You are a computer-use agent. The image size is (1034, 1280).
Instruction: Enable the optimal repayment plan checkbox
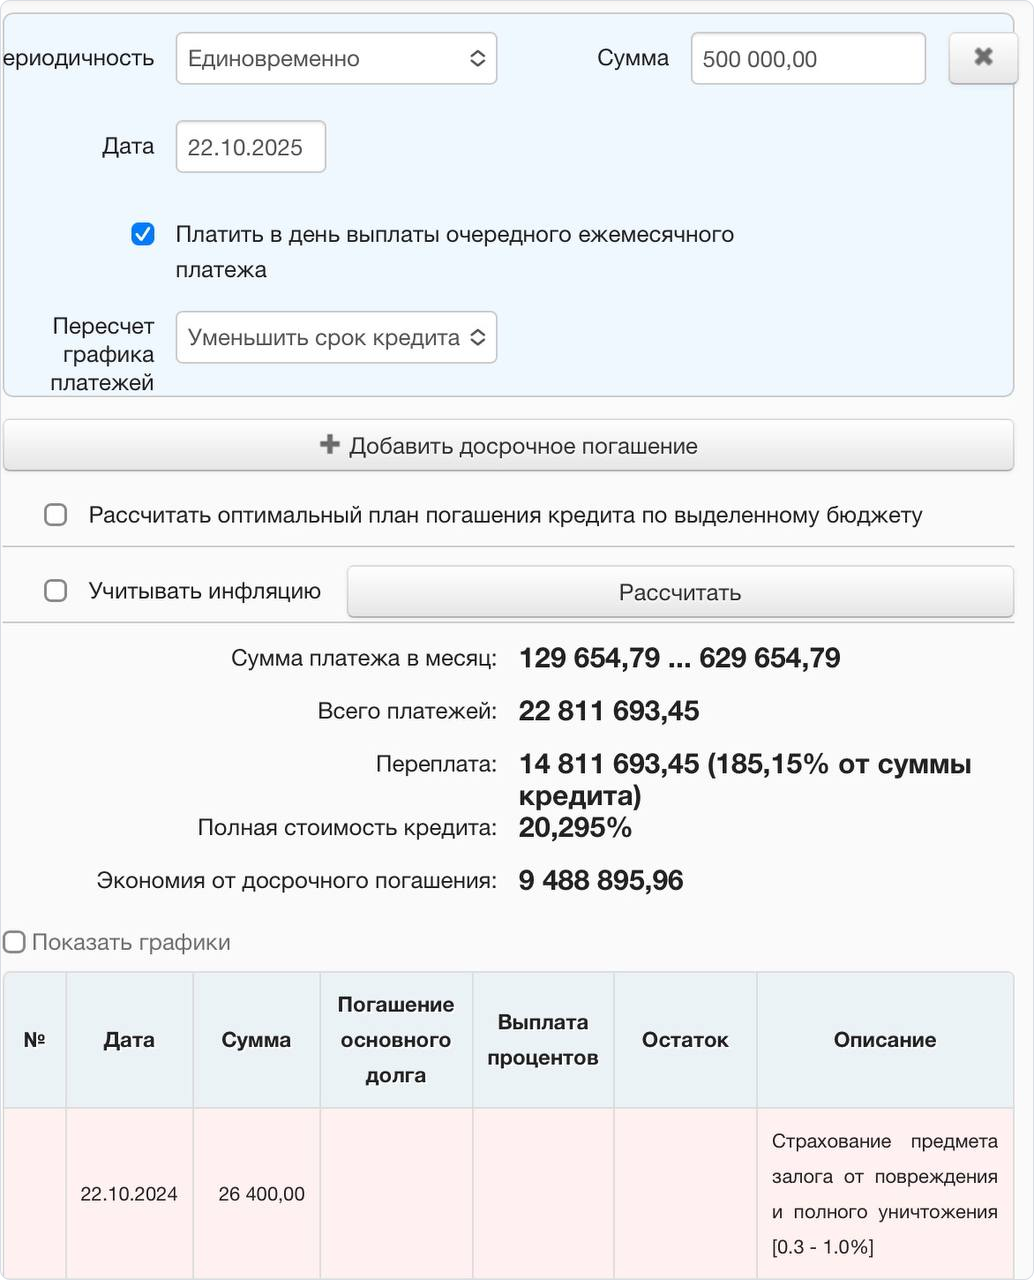pos(56,515)
